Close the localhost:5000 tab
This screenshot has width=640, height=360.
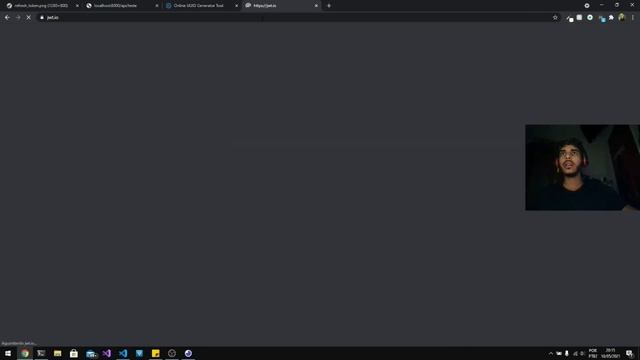click(x=157, y=6)
